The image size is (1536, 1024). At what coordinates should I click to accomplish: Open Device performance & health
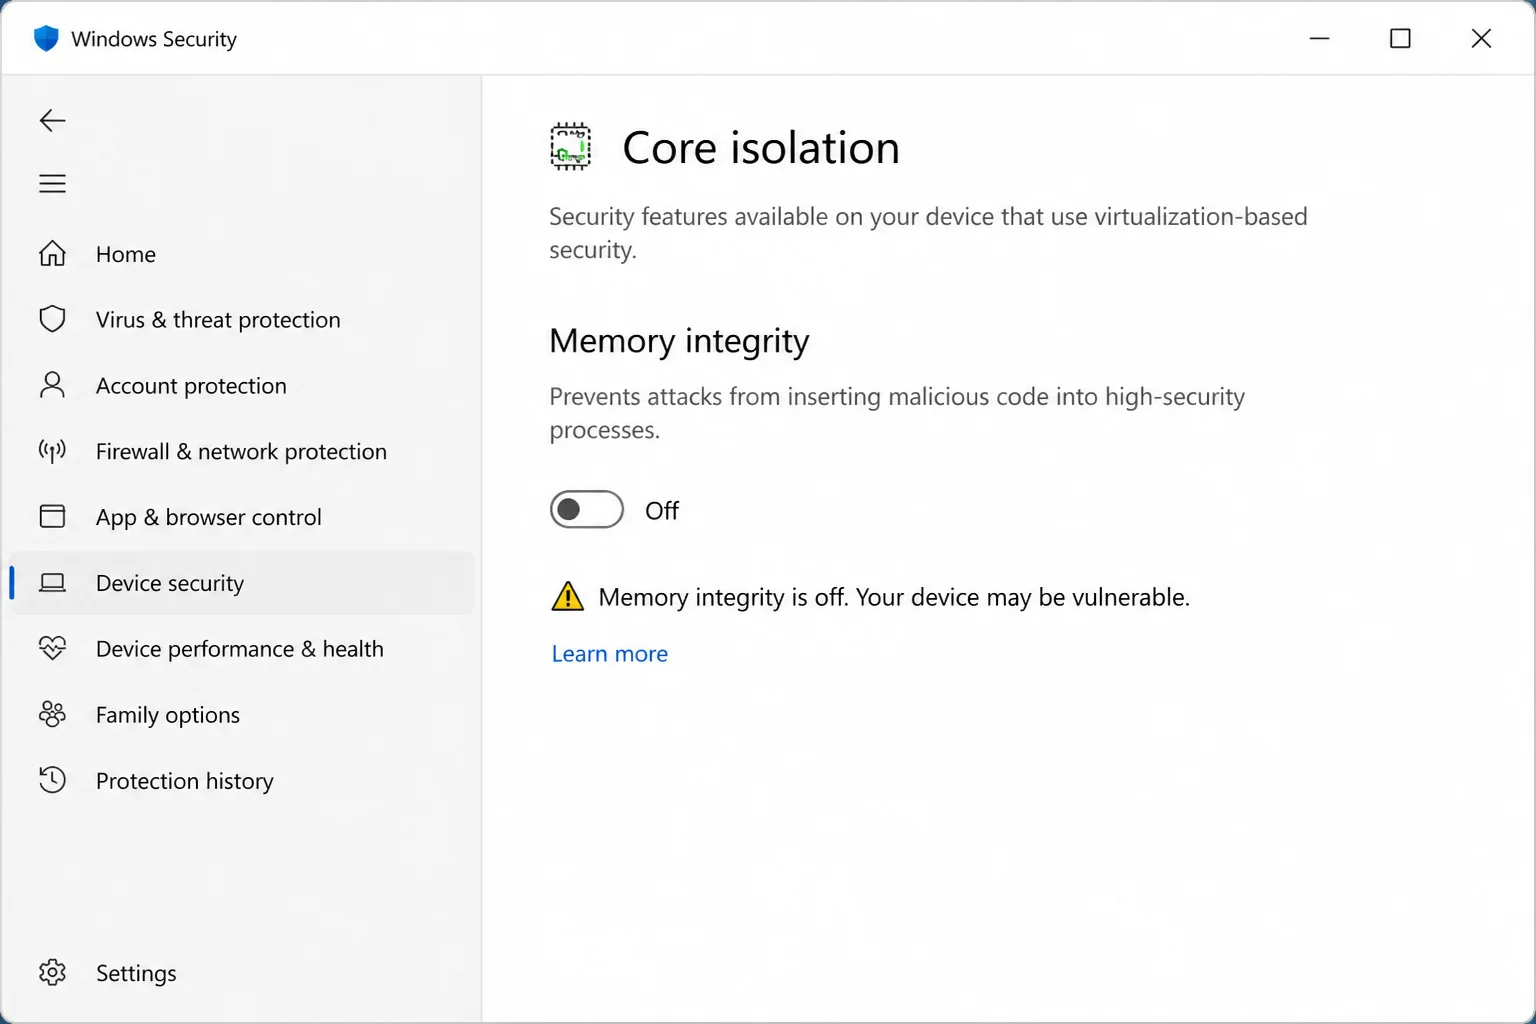coord(241,649)
